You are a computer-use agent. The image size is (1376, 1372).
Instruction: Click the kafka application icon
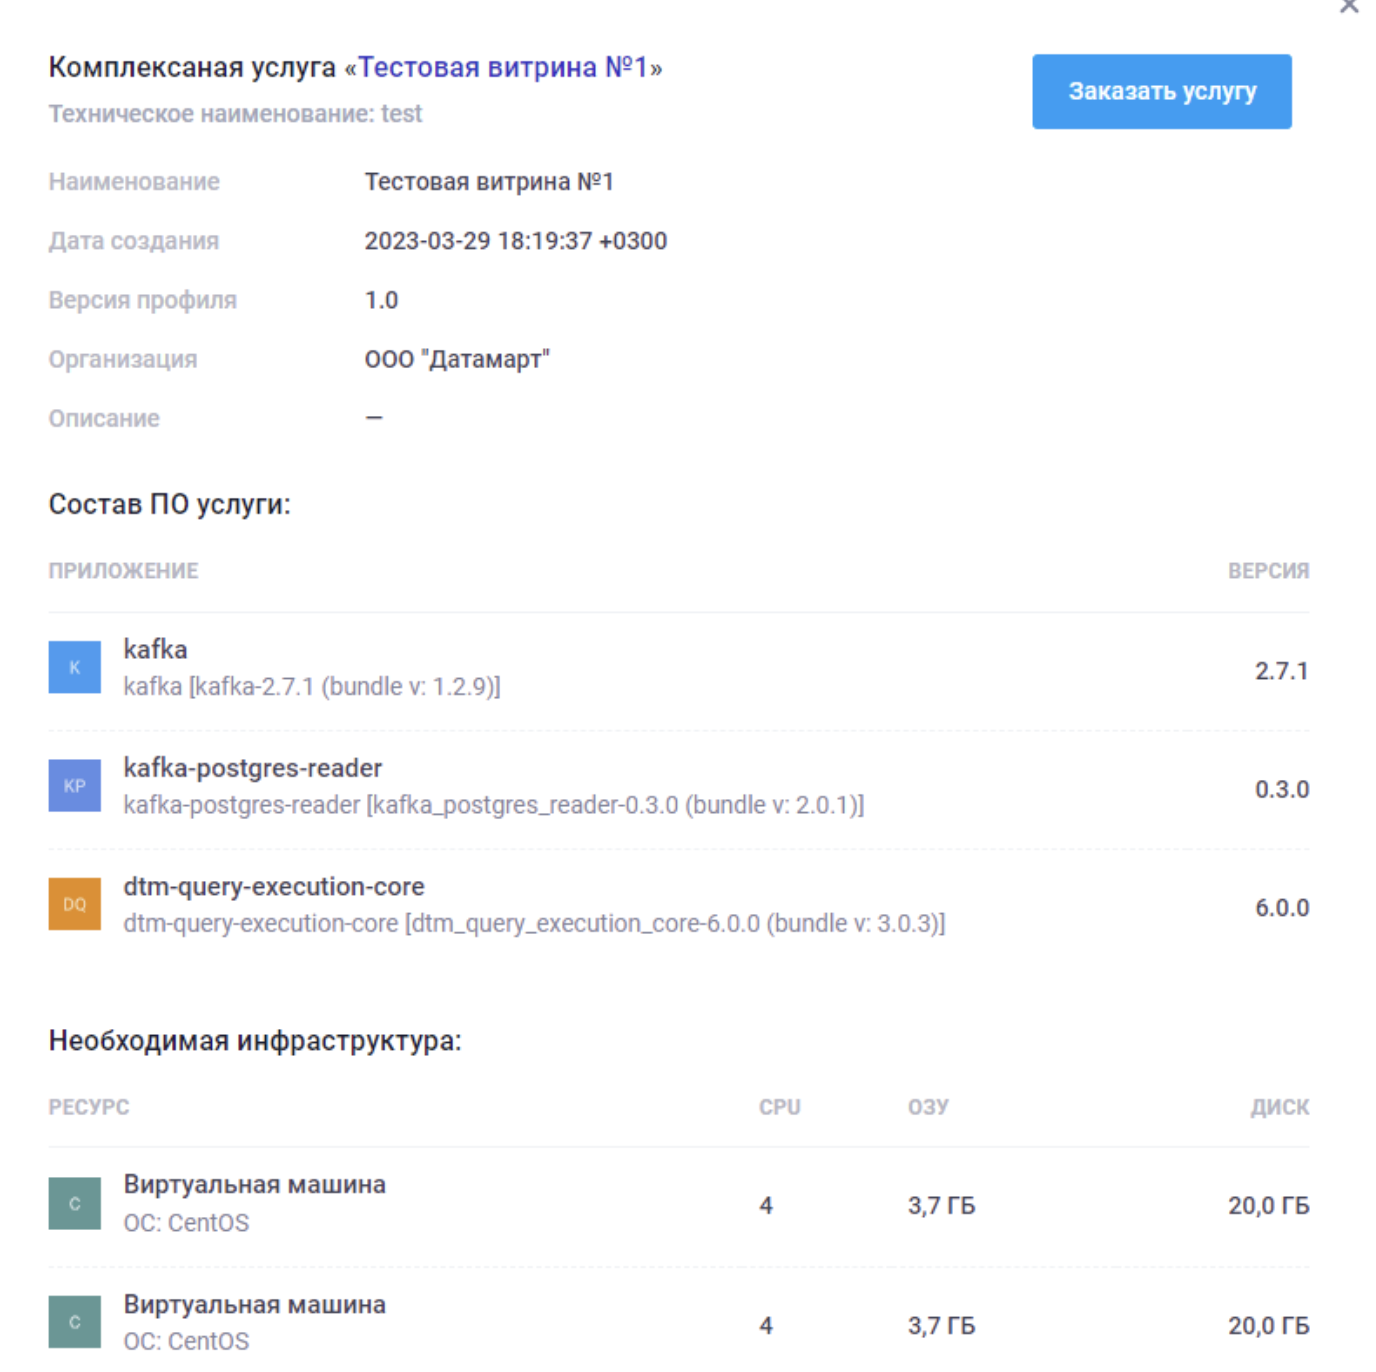(75, 666)
